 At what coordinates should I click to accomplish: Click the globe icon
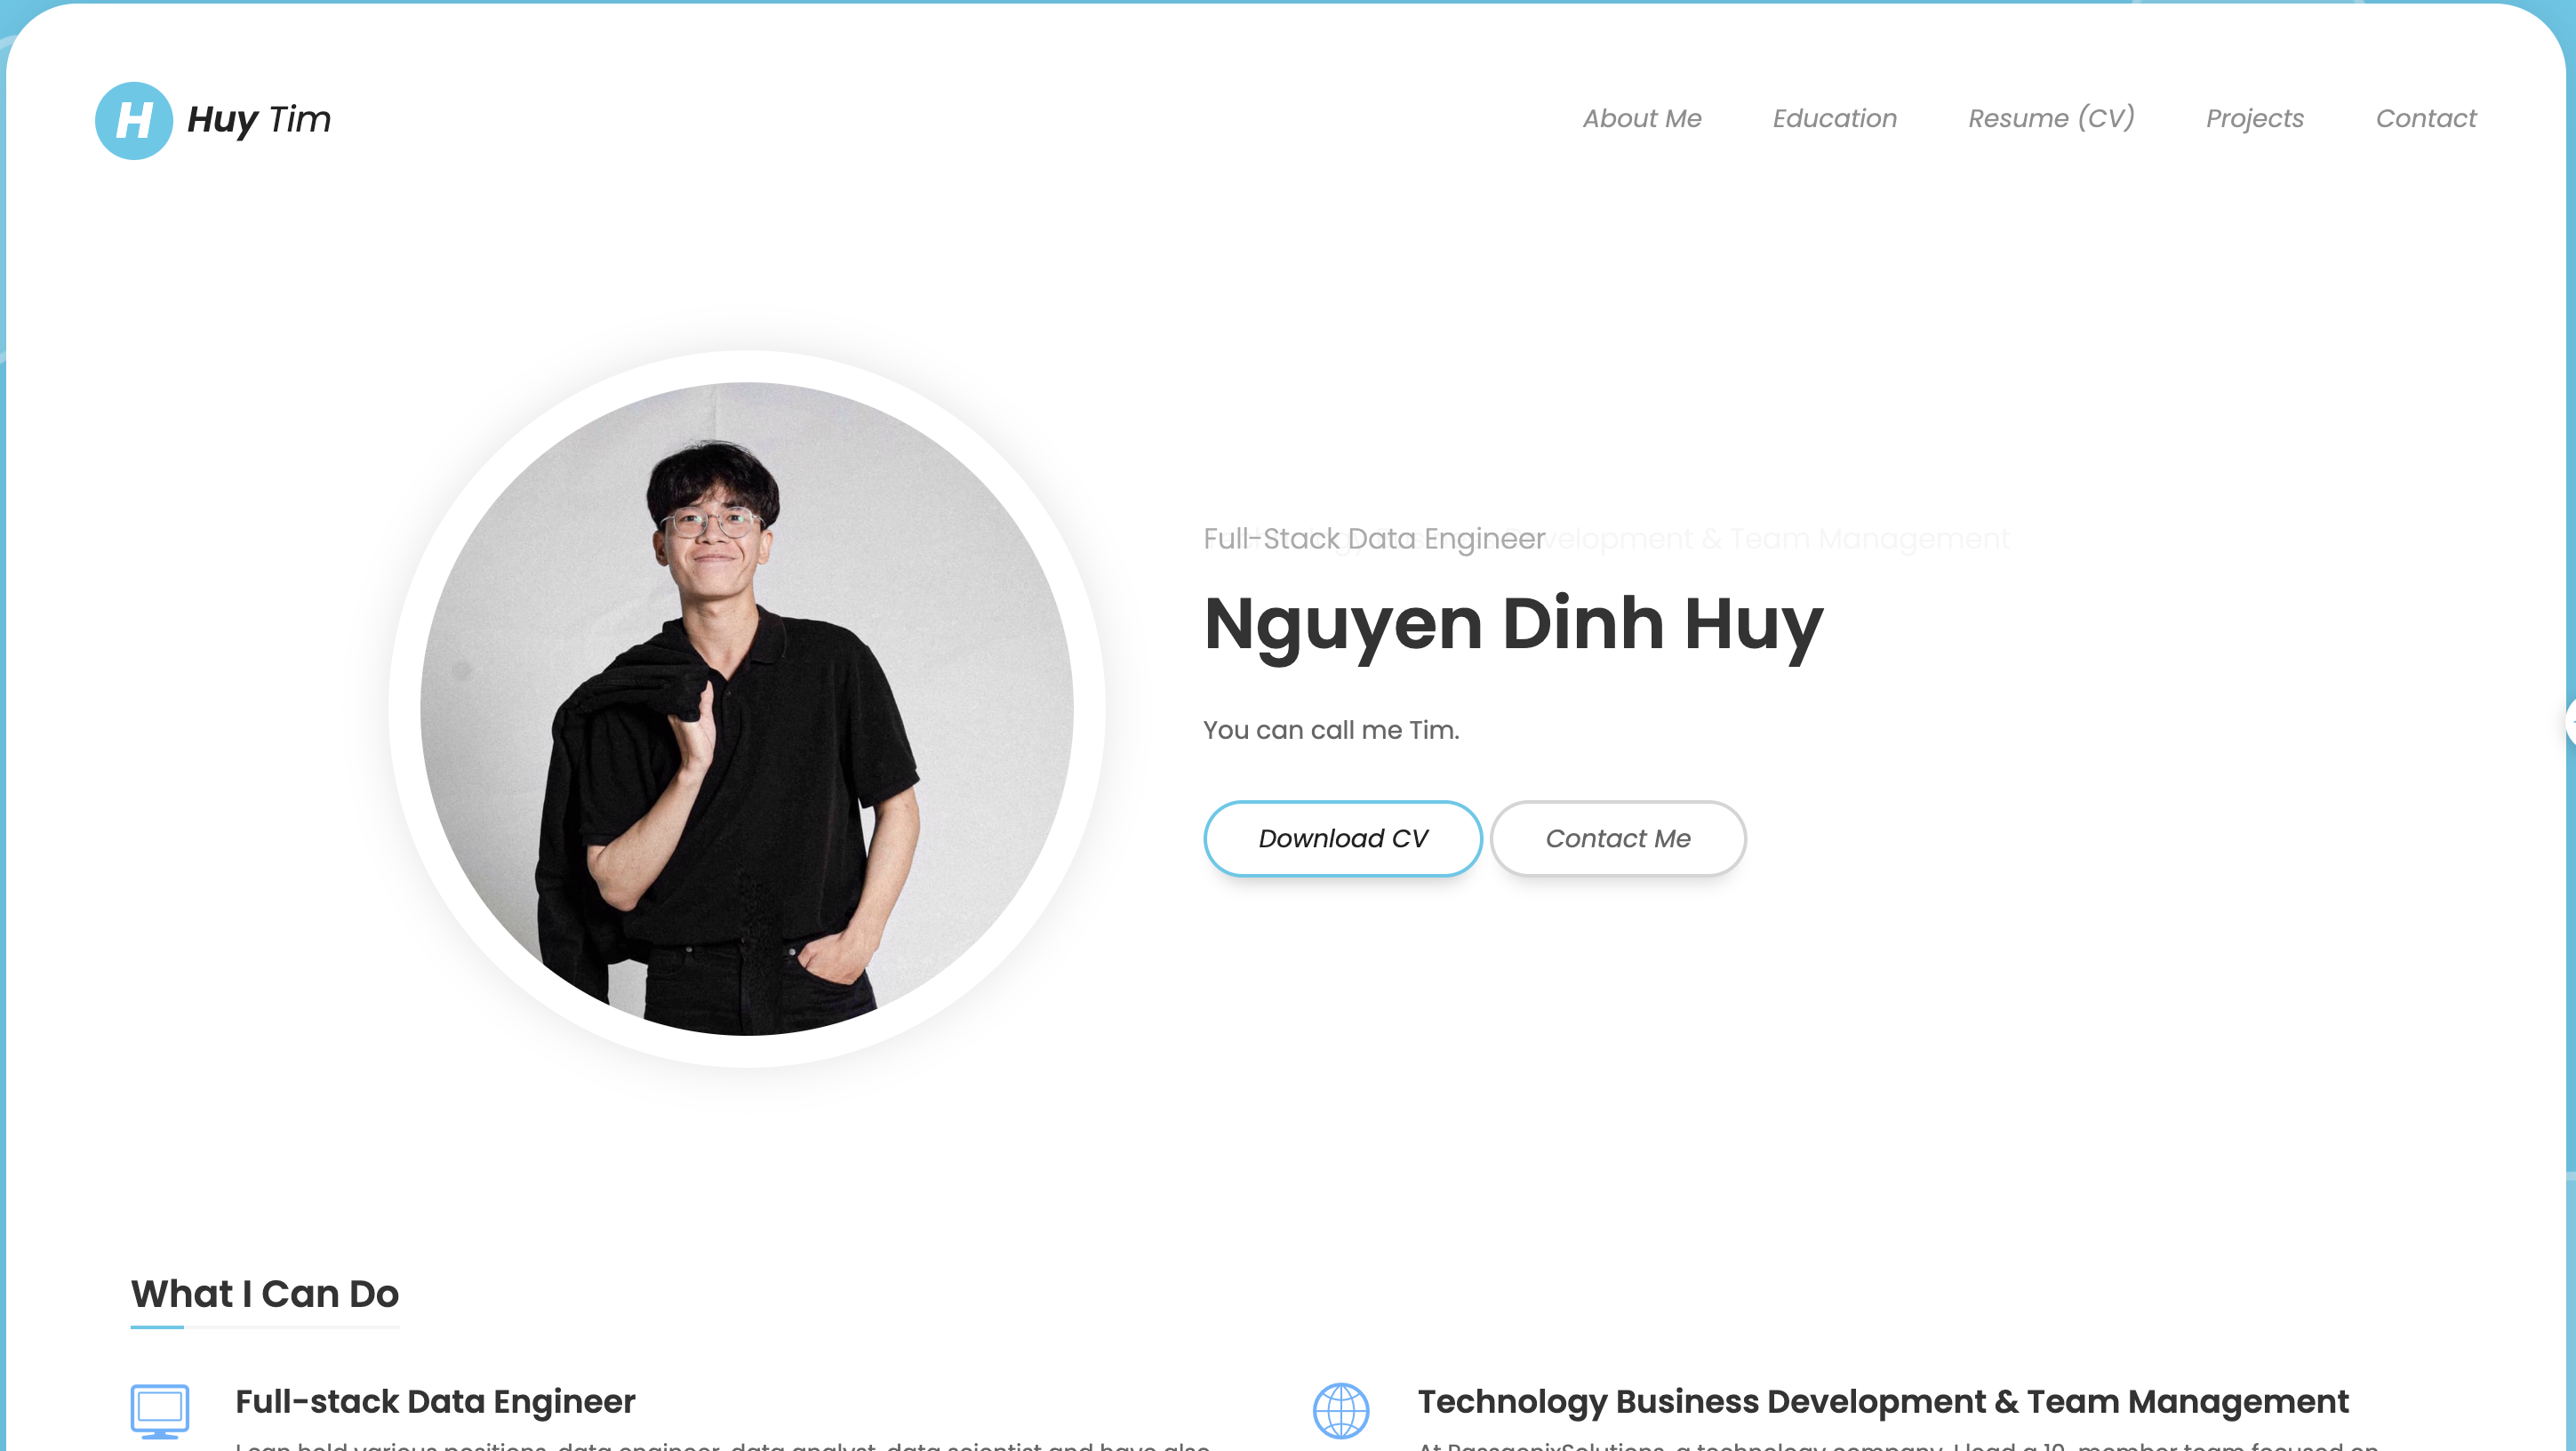pos(1340,1410)
